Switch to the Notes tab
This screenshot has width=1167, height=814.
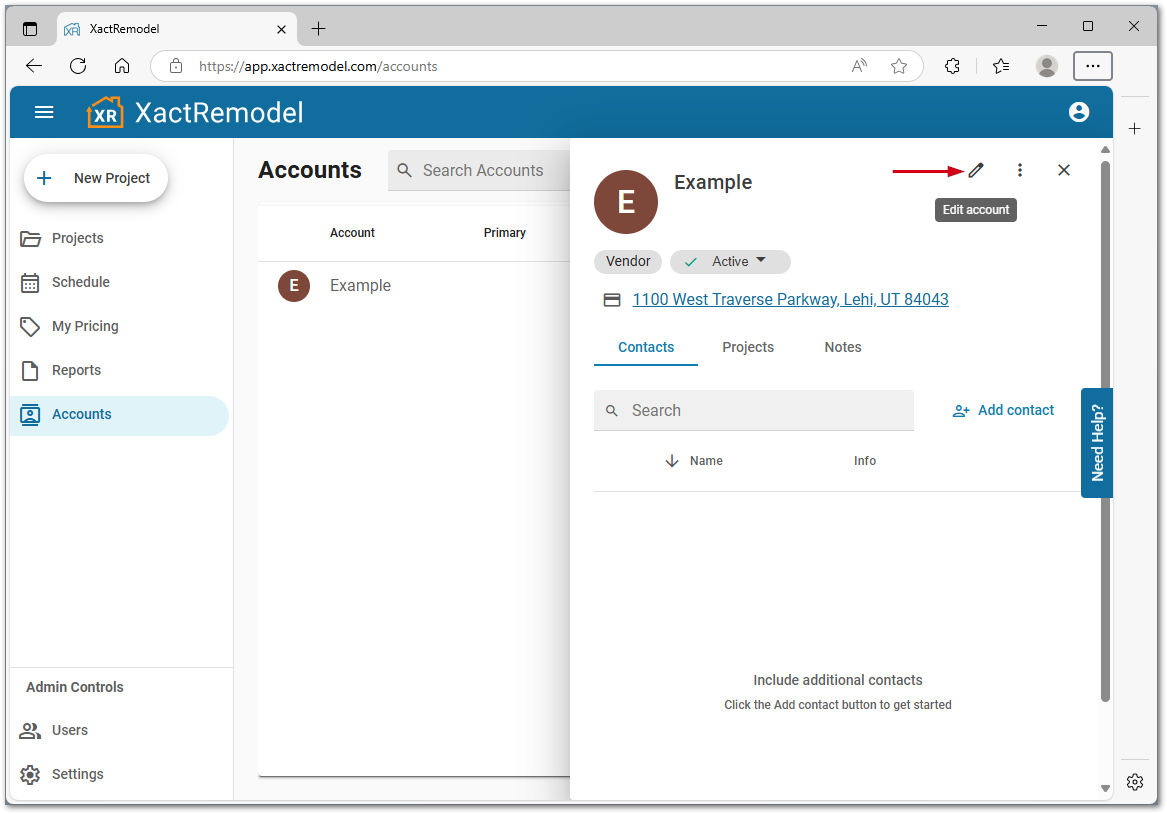click(x=843, y=347)
